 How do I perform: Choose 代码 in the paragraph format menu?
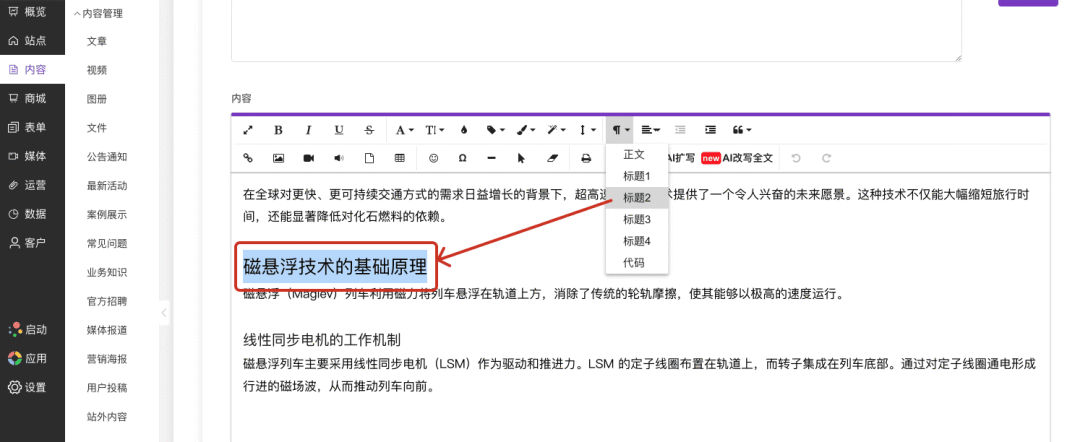click(634, 263)
